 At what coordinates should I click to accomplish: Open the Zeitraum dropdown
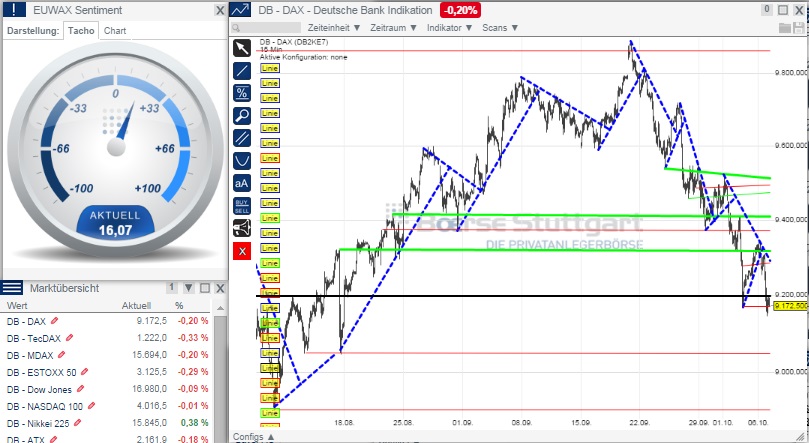393,28
